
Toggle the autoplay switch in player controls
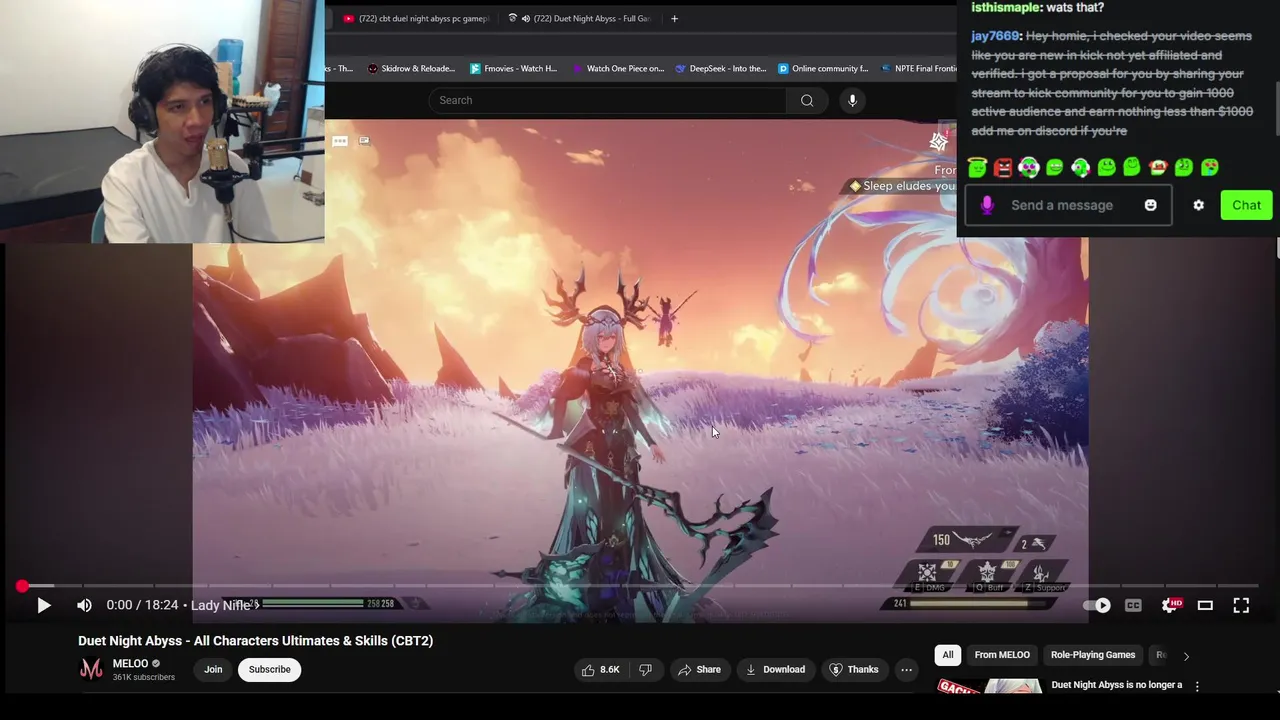(x=1097, y=605)
